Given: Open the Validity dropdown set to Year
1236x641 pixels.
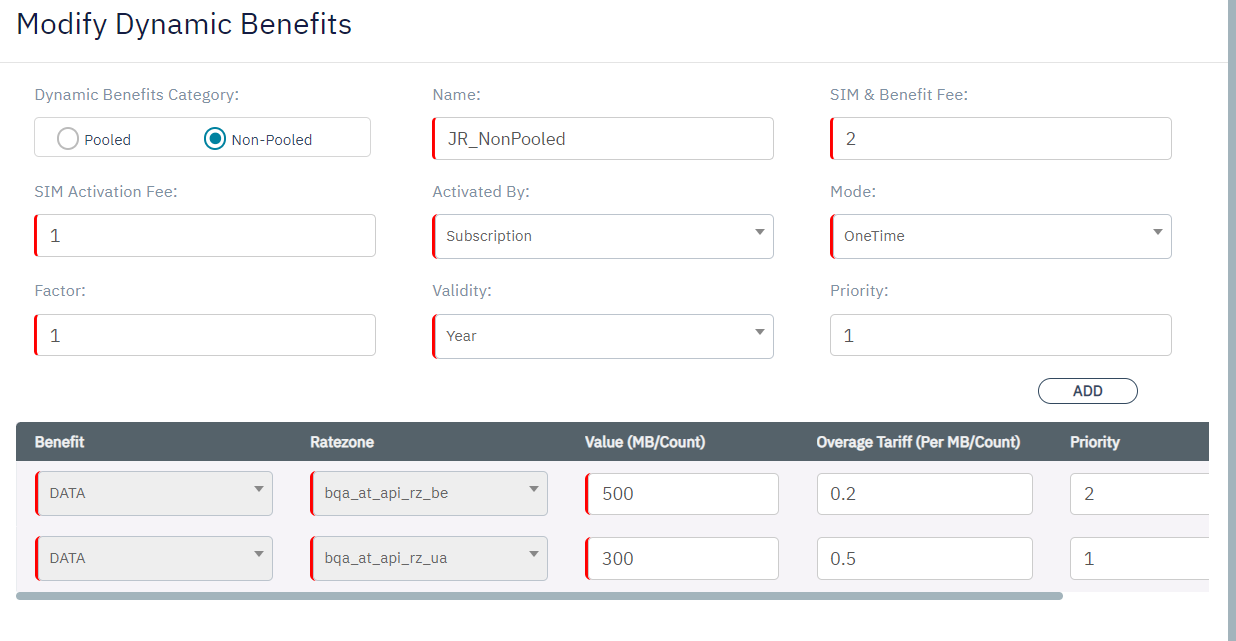Looking at the screenshot, I should (603, 336).
